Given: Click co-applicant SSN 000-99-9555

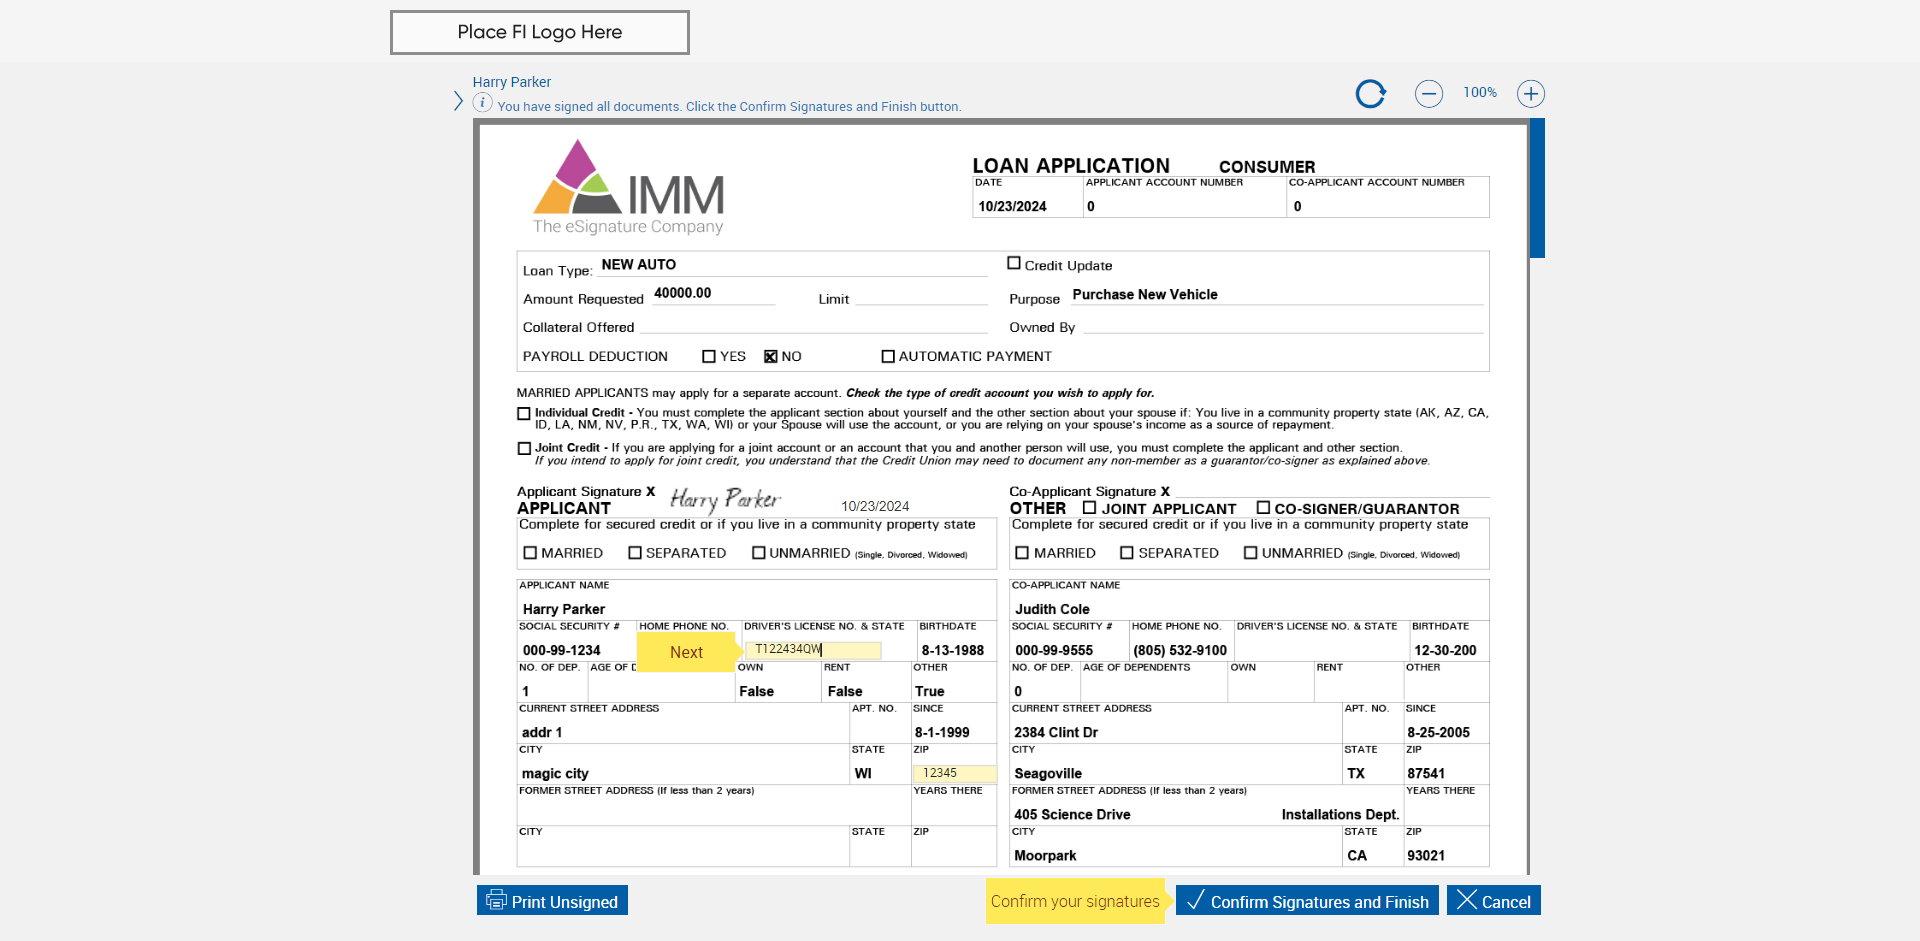Looking at the screenshot, I should [1054, 650].
